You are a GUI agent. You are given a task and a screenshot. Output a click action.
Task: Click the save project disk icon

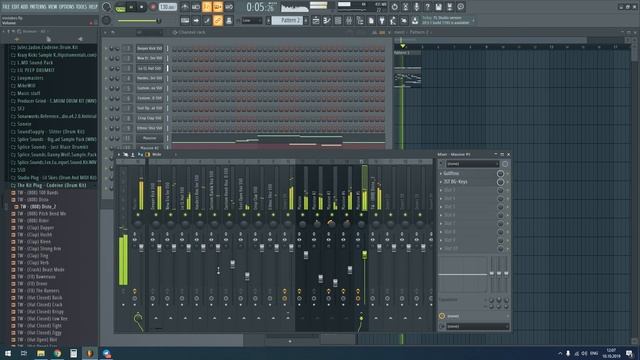(438, 7)
